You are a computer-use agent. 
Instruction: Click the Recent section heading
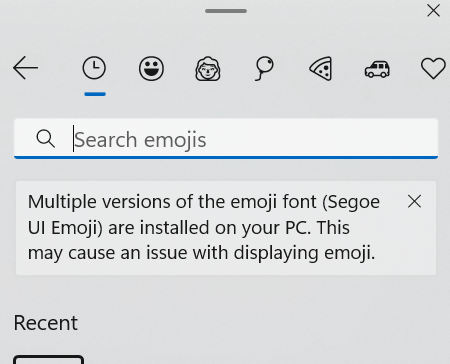pyautogui.click(x=46, y=323)
